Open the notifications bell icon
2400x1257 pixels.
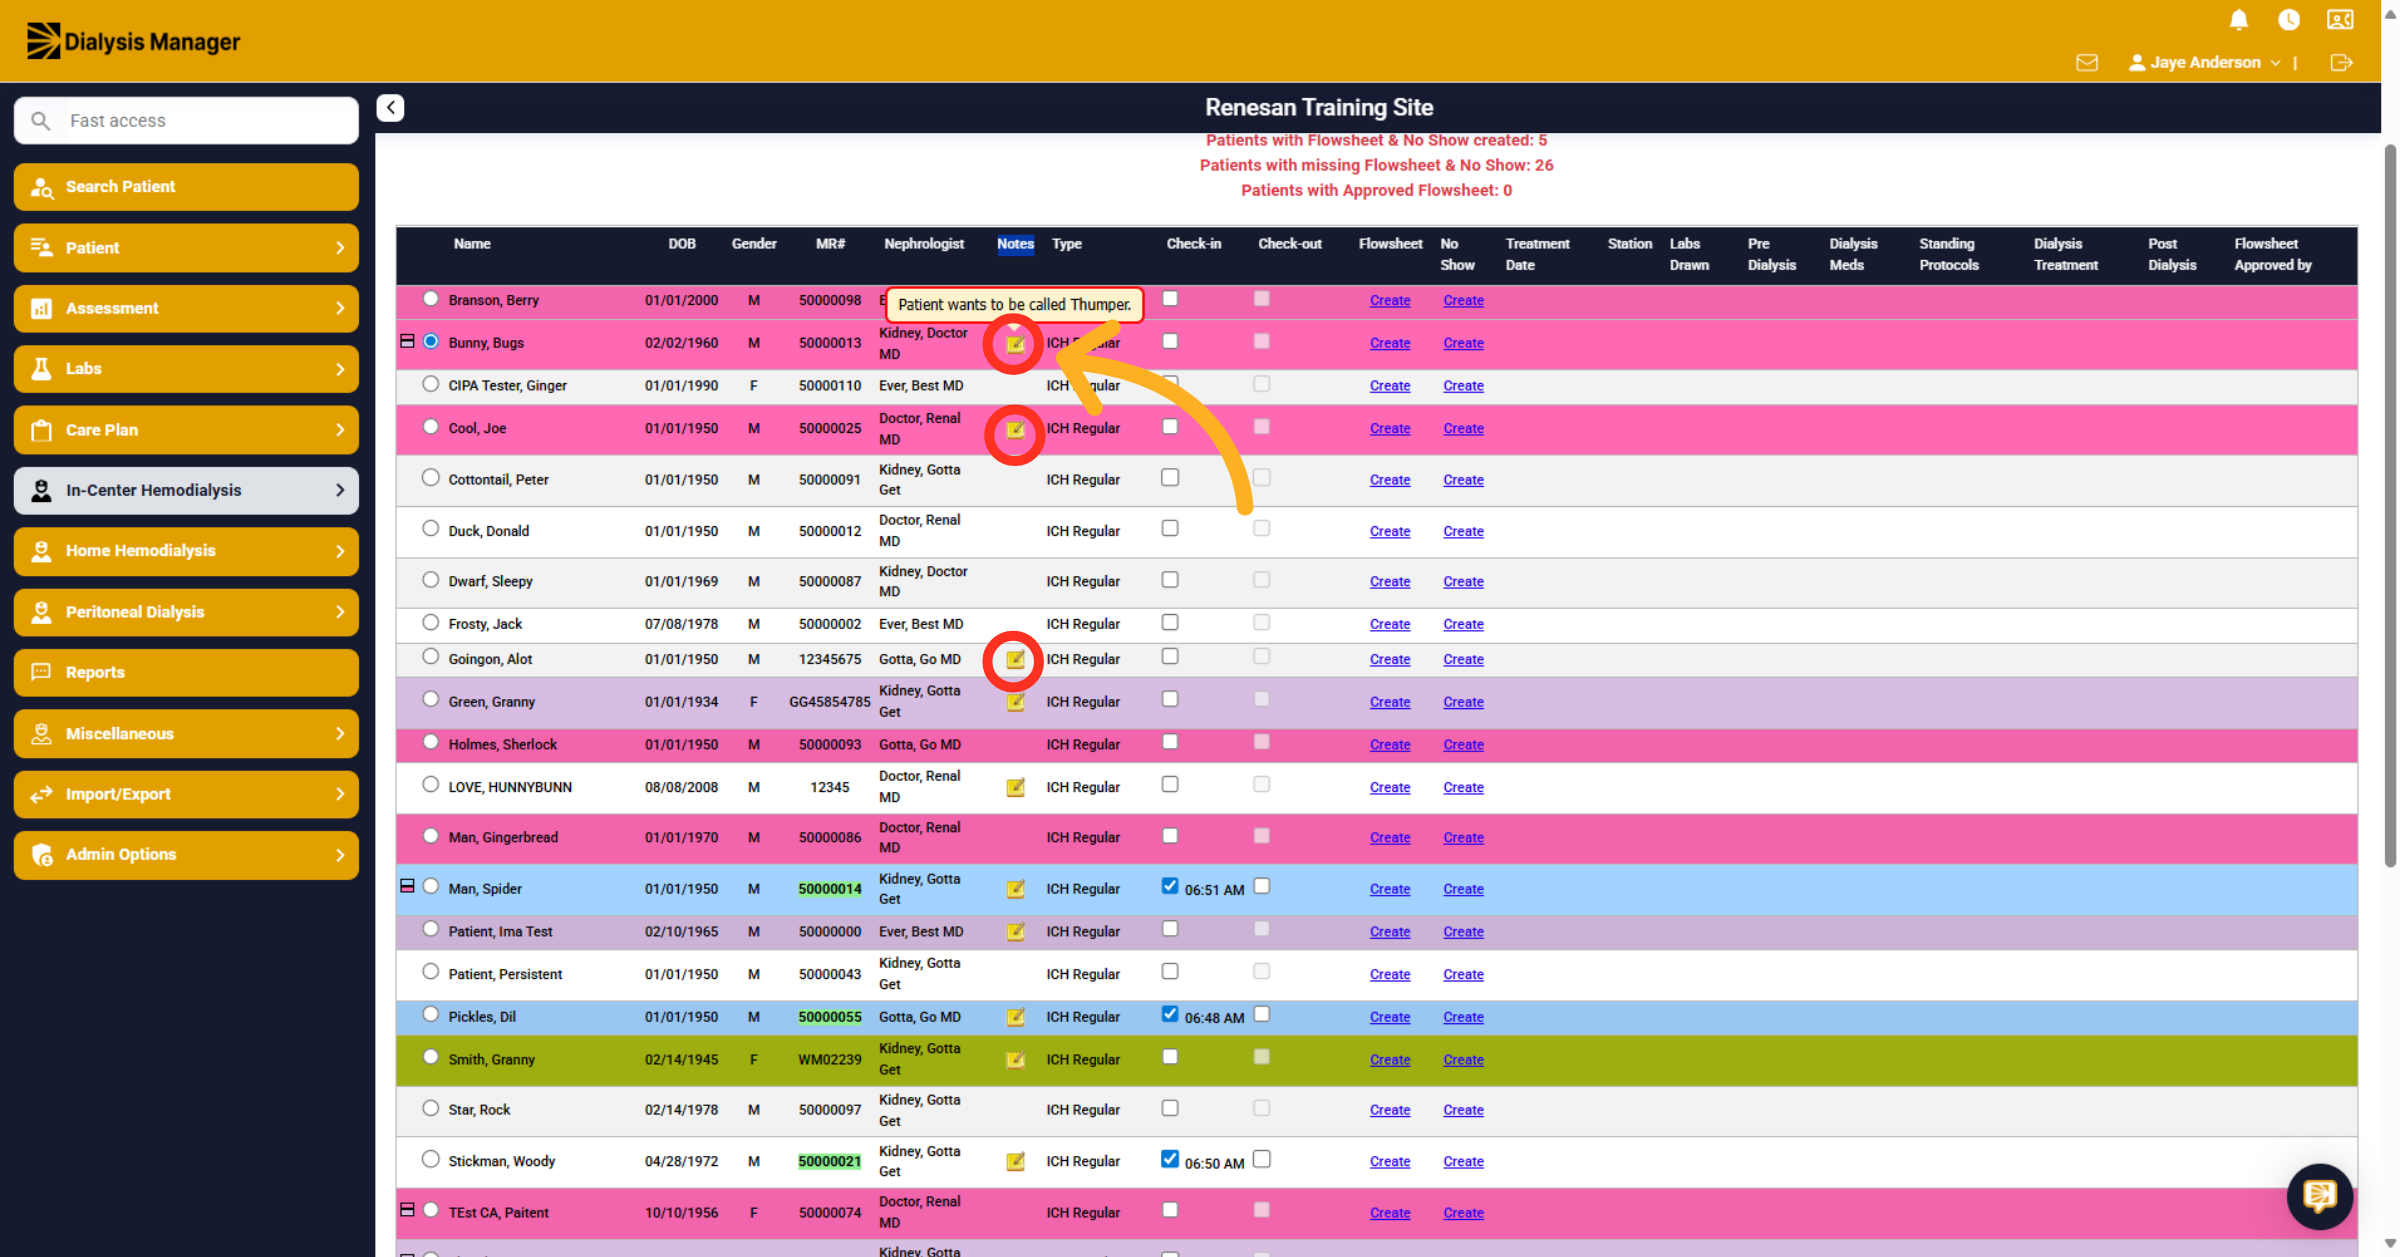pos(2239,20)
